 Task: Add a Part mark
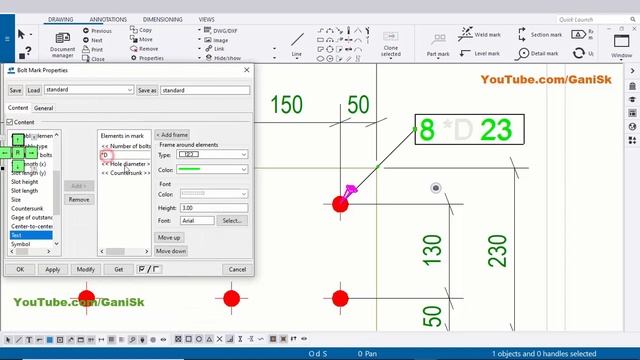(x=438, y=44)
